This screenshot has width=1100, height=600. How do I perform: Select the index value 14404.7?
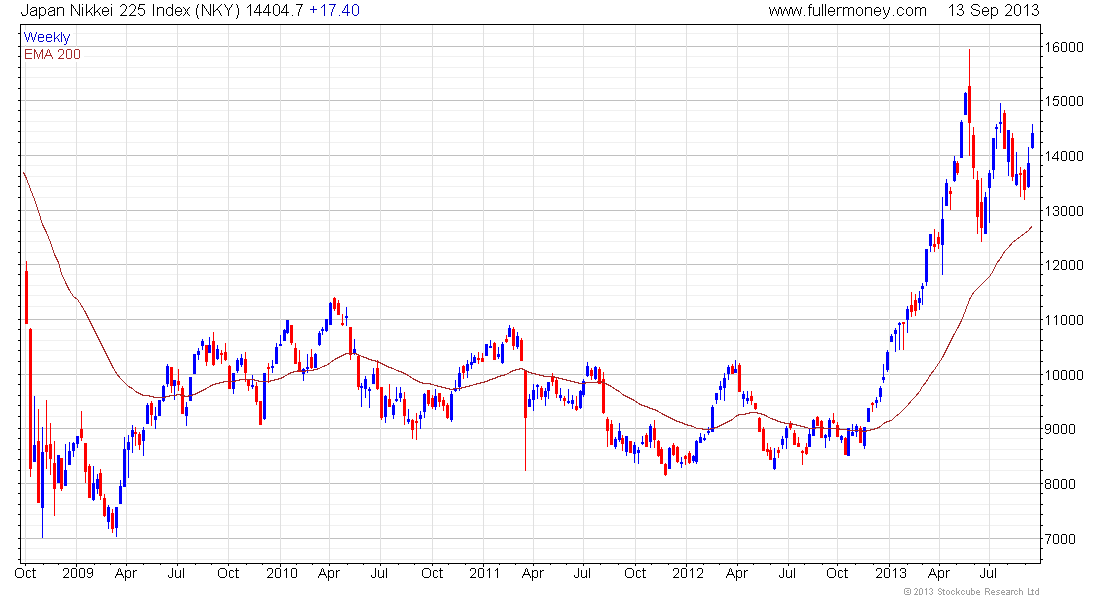[274, 11]
